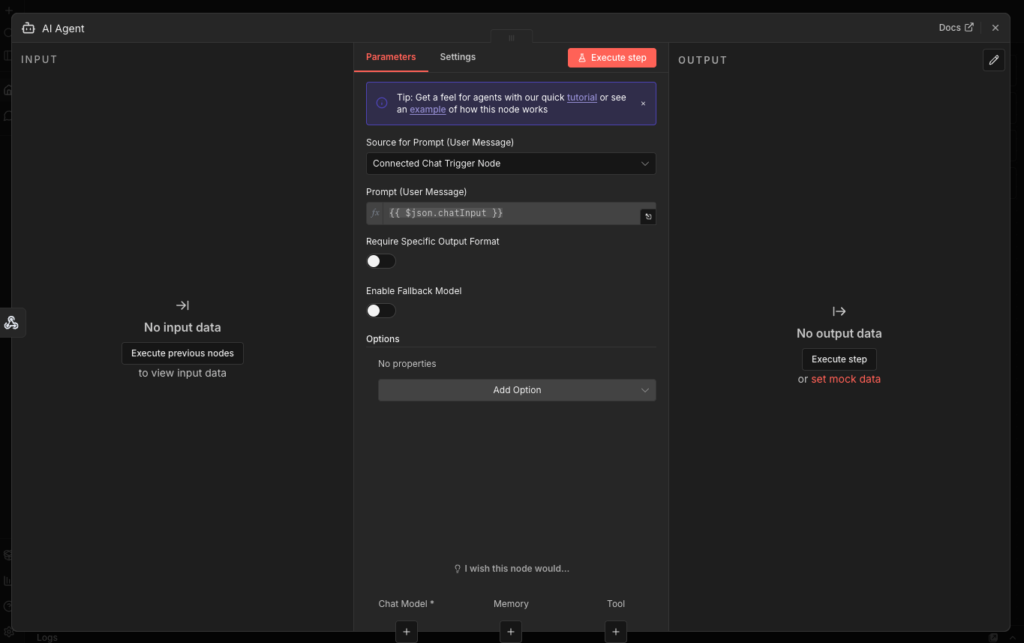Screen dimensions: 1024x643
Task: Select the Parameters tab
Action: (x=391, y=57)
